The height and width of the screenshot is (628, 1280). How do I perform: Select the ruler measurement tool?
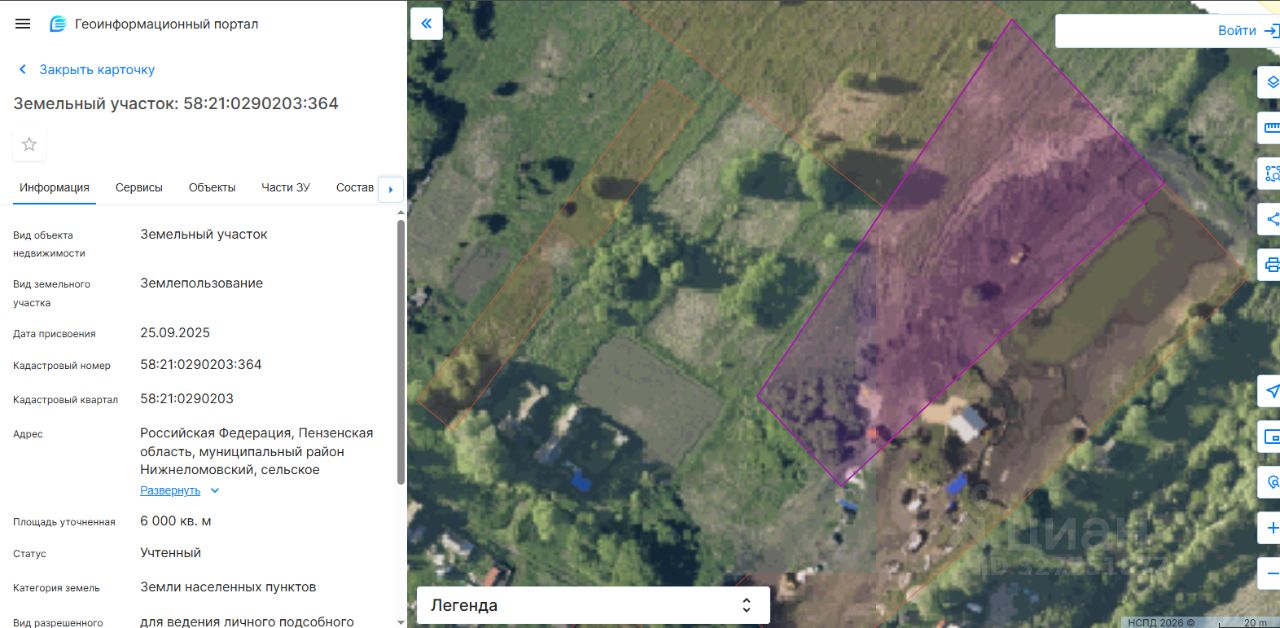[x=1271, y=127]
